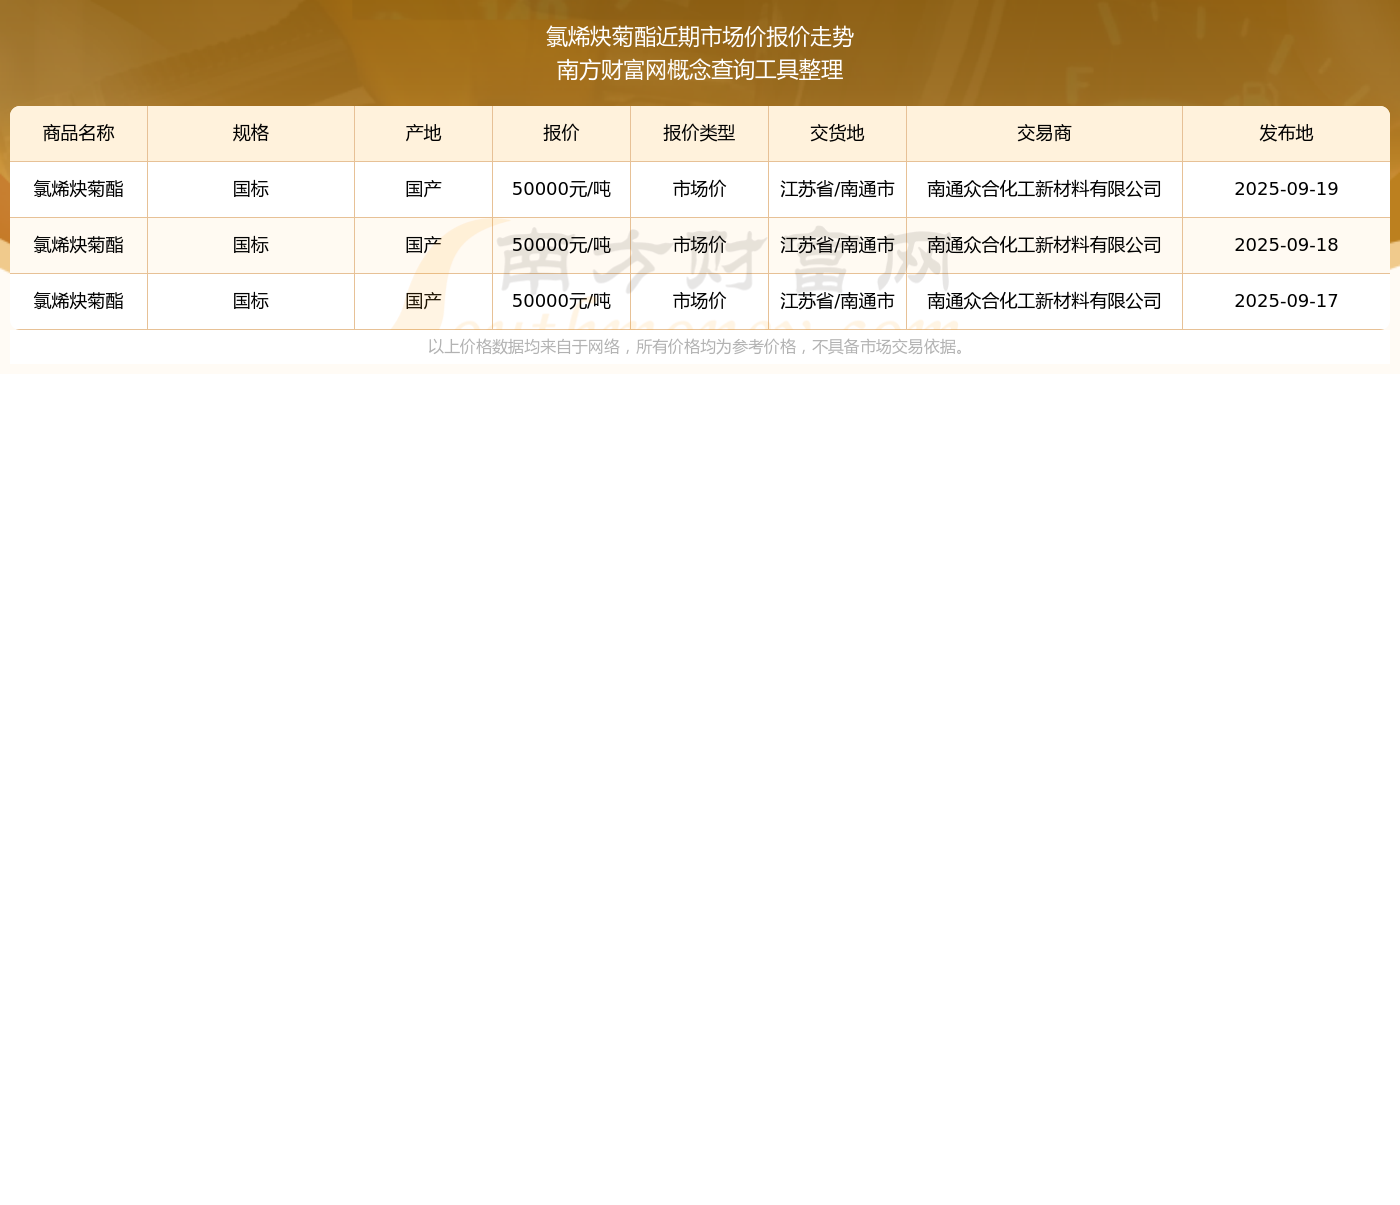Click the 发布地 column header

[1286, 133]
